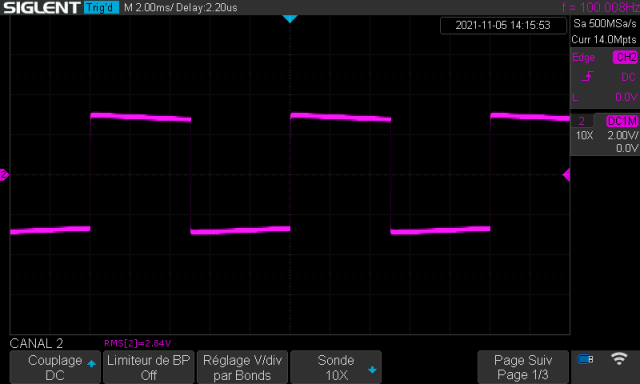The image size is (640, 384).
Task: Click the channel 10X probe label
Action: click(584, 135)
